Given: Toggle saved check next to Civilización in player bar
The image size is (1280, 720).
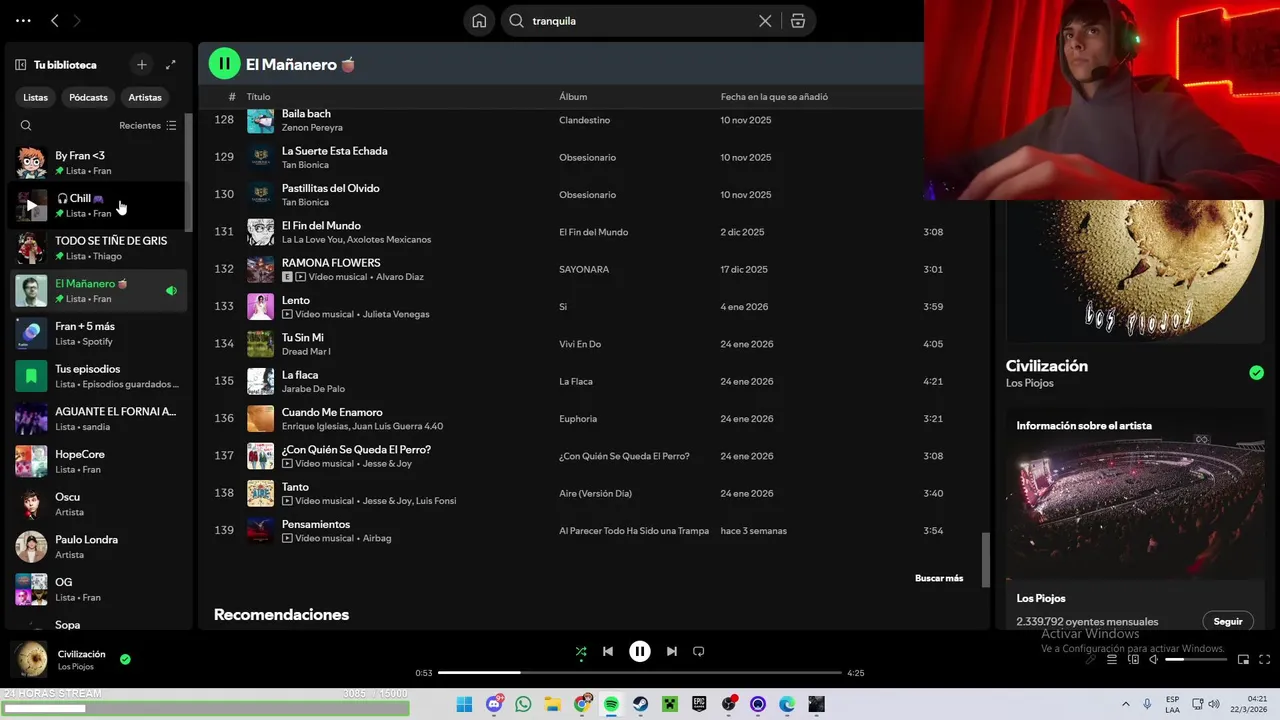Looking at the screenshot, I should coord(125,659).
